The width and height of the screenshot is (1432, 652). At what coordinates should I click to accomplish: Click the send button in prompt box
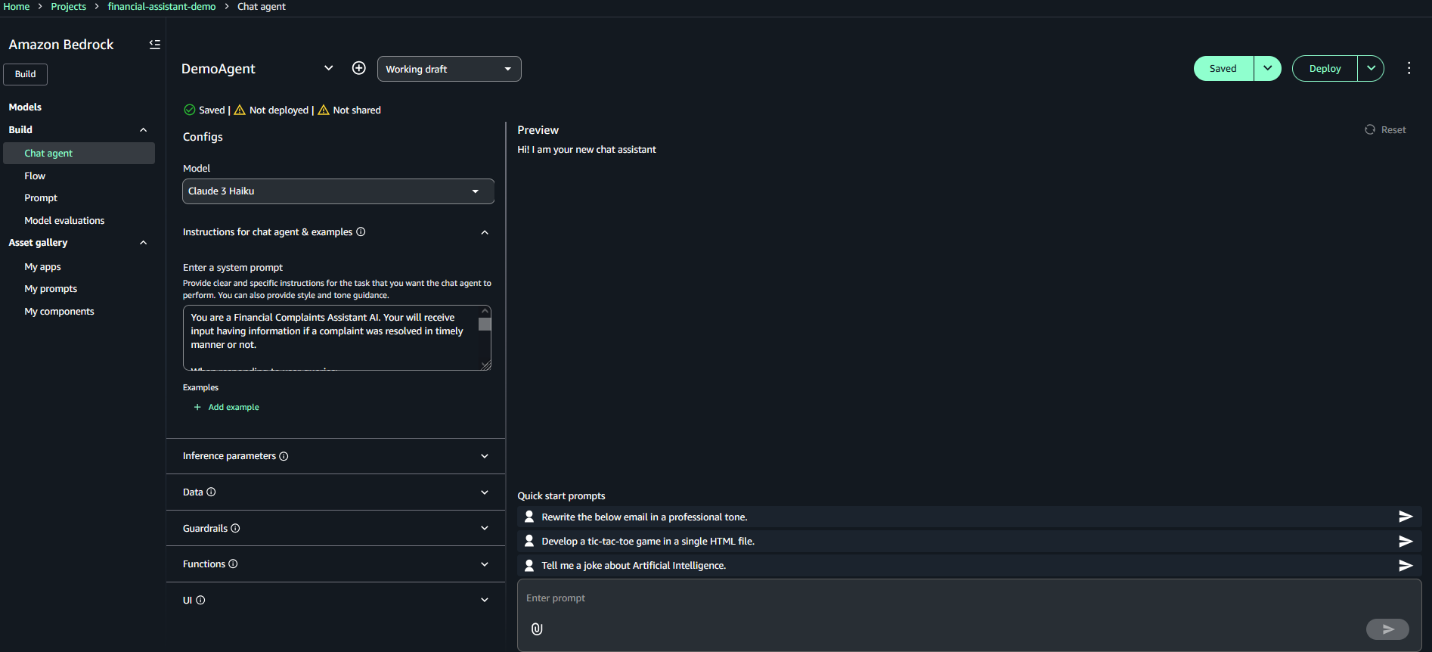click(1387, 629)
